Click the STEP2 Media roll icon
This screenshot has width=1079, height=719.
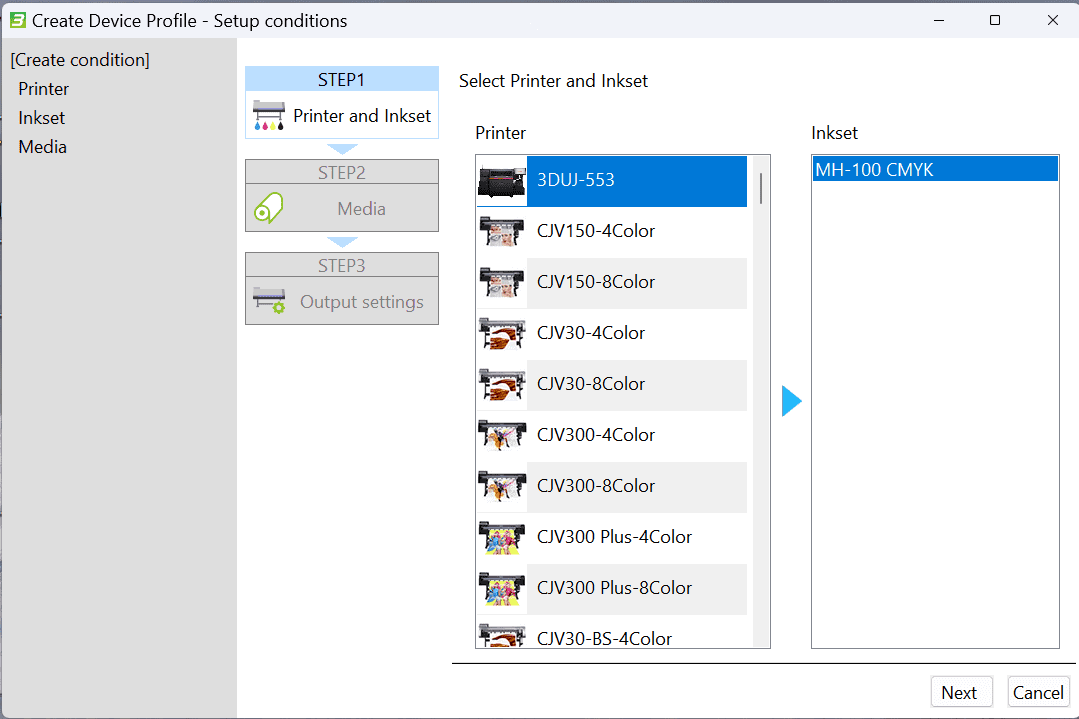[x=269, y=209]
